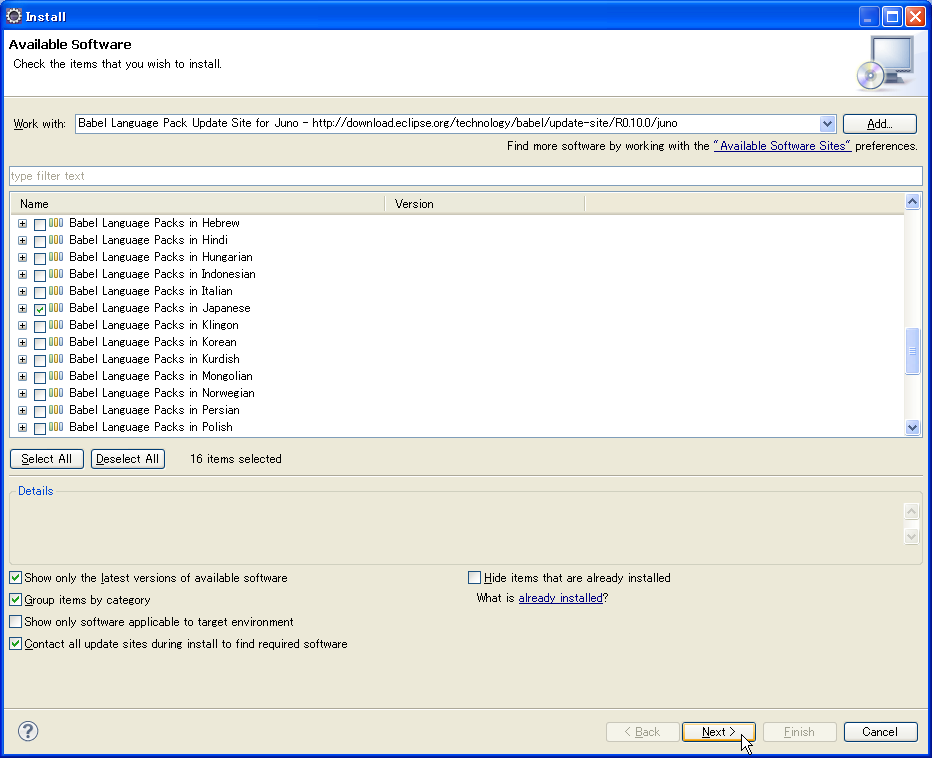Open the already installed link

561,598
